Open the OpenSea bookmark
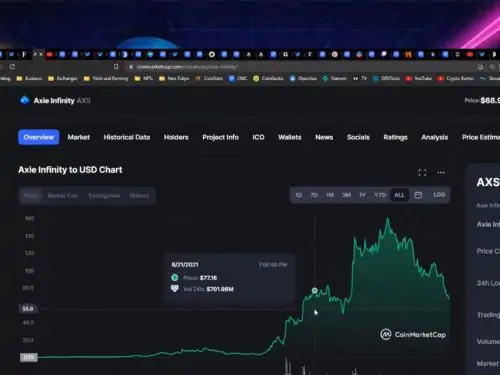 point(303,78)
